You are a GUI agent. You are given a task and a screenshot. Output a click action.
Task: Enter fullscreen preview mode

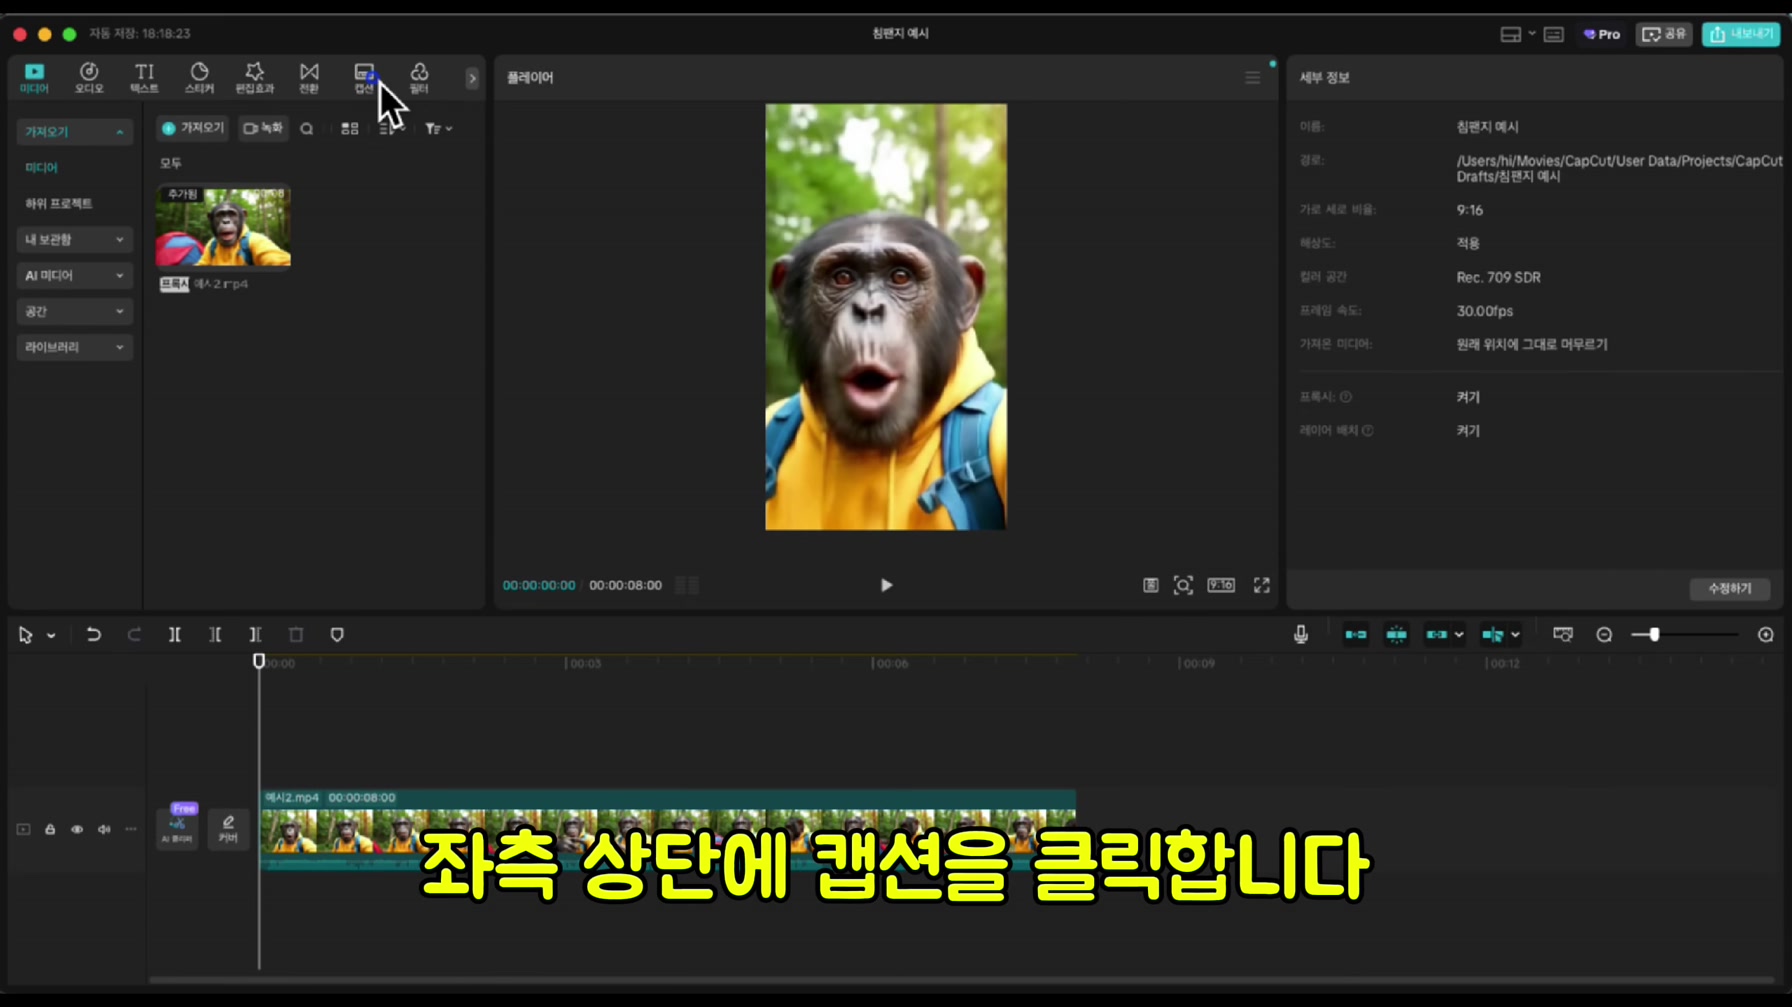coord(1262,585)
